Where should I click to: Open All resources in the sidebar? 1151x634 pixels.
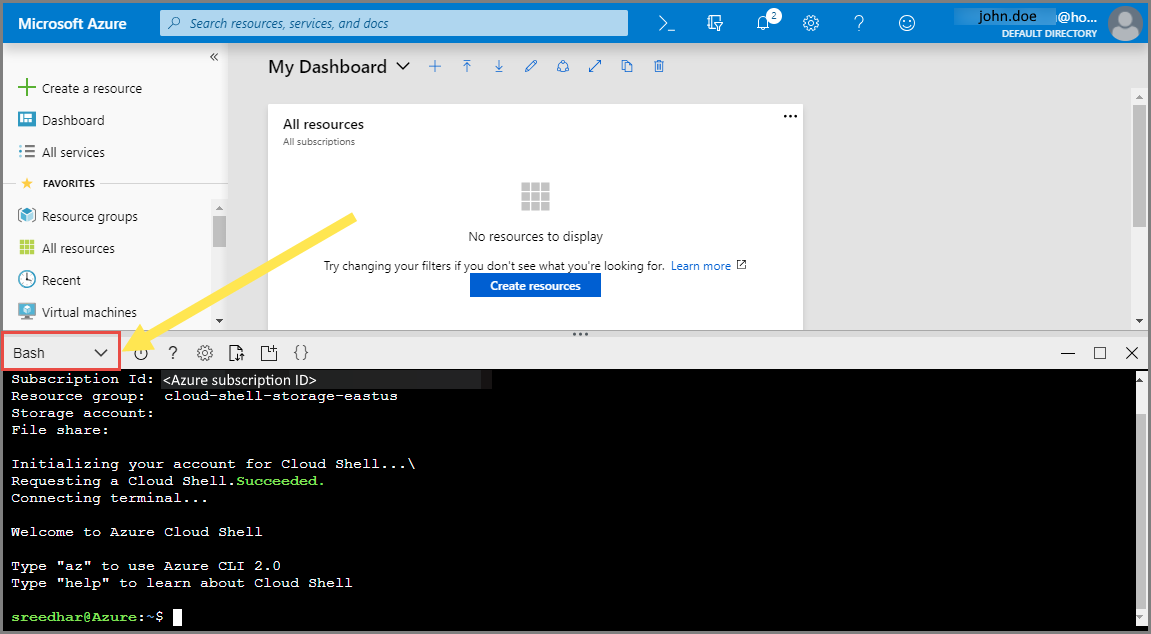coord(67,248)
